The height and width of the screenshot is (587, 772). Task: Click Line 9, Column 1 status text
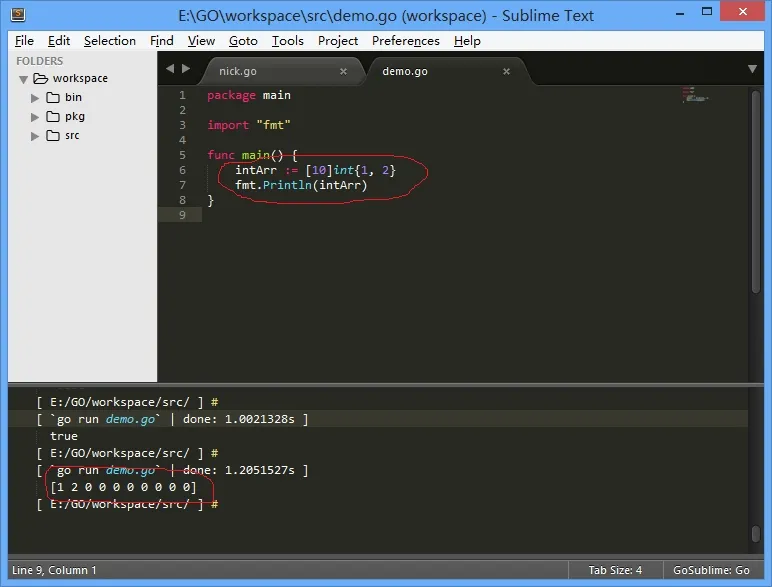[54, 570]
